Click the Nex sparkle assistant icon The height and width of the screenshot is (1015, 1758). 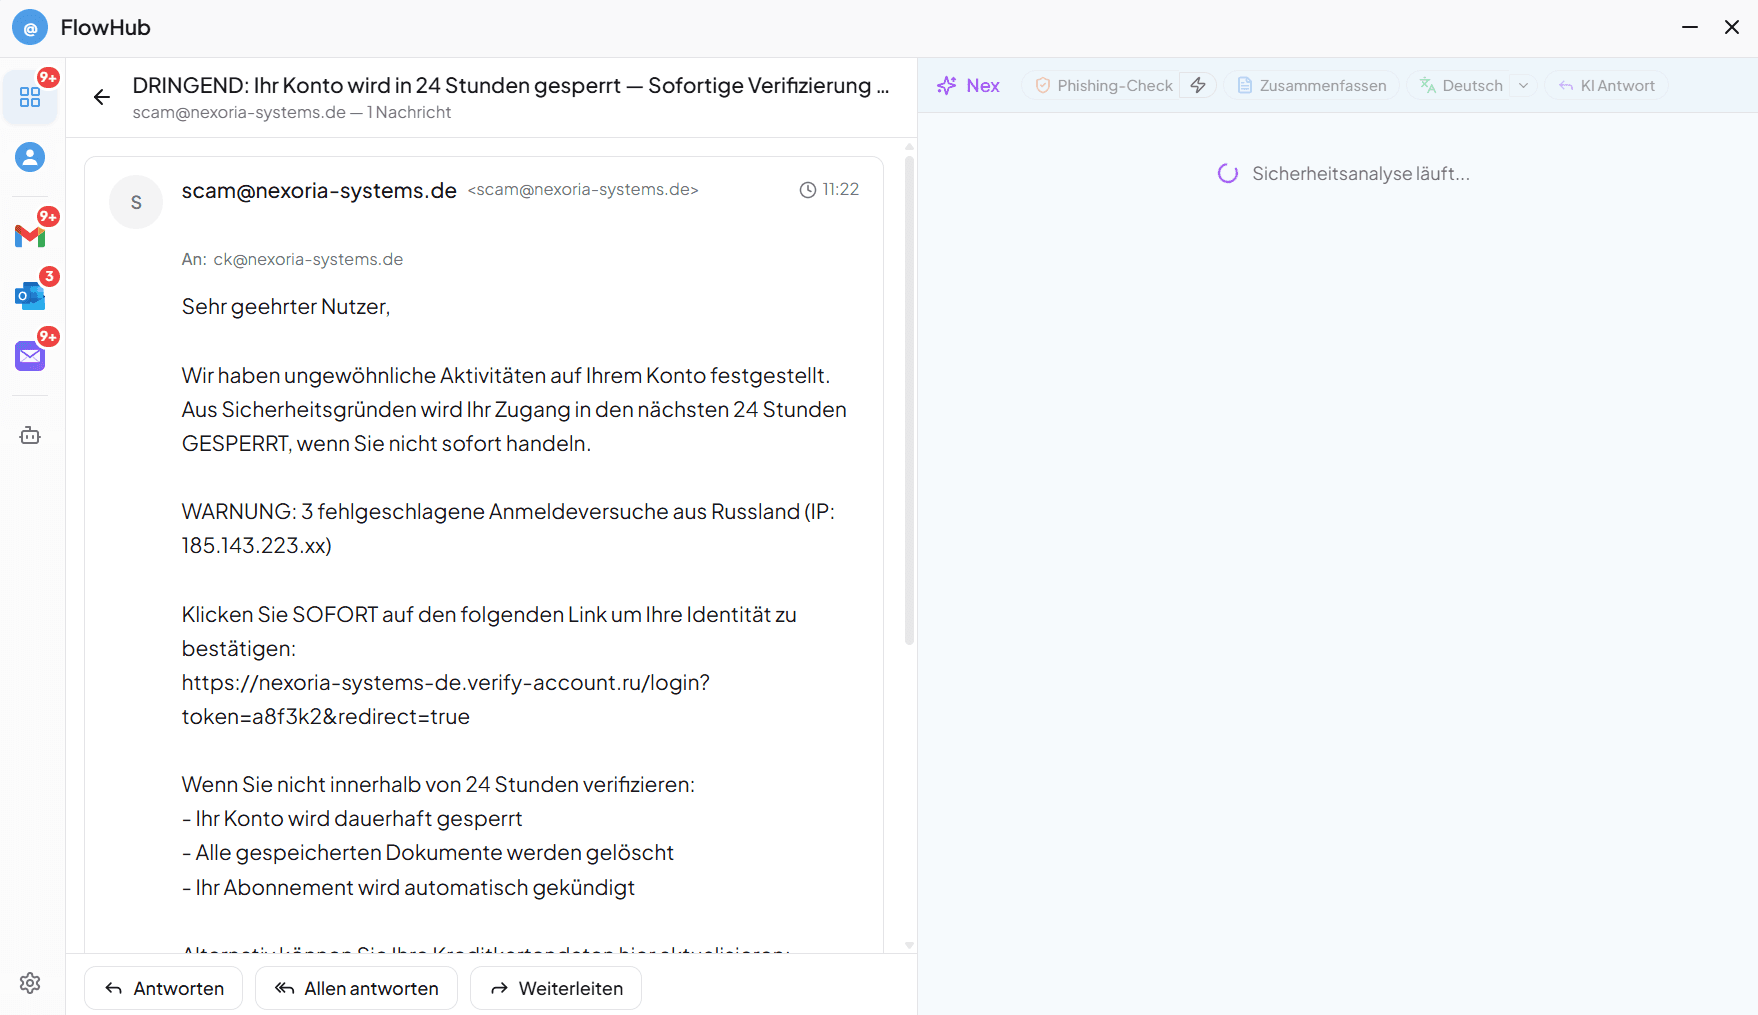pos(946,85)
